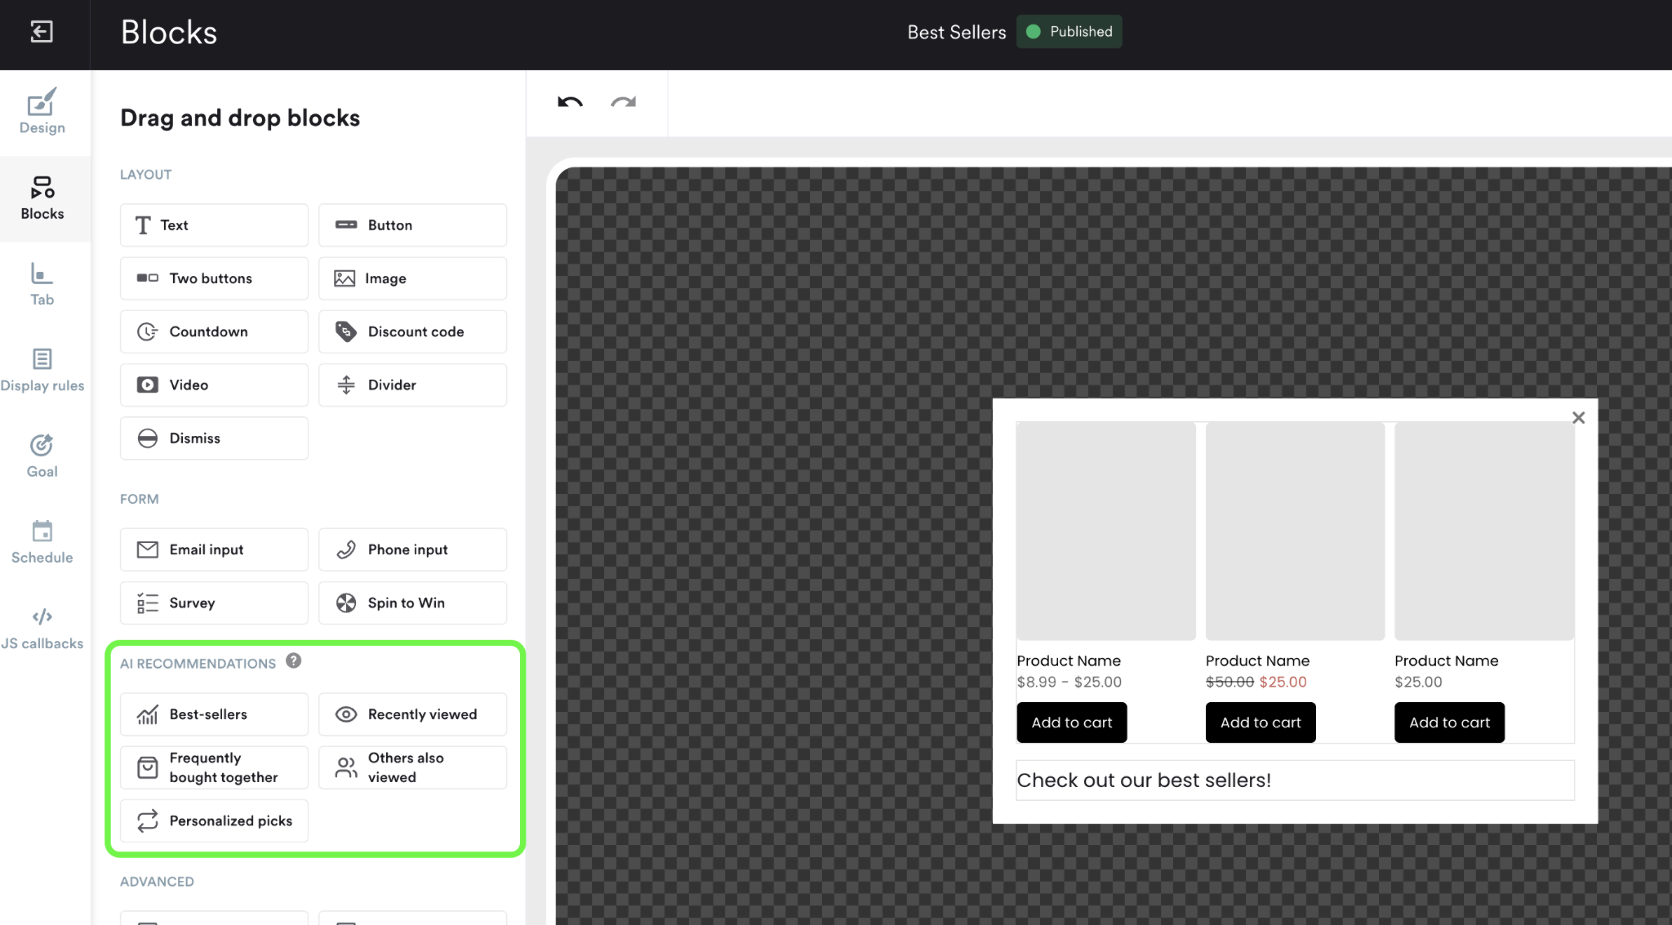Image resolution: width=1672 pixels, height=925 pixels.
Task: Open the Schedule sidebar section
Action: click(x=42, y=542)
